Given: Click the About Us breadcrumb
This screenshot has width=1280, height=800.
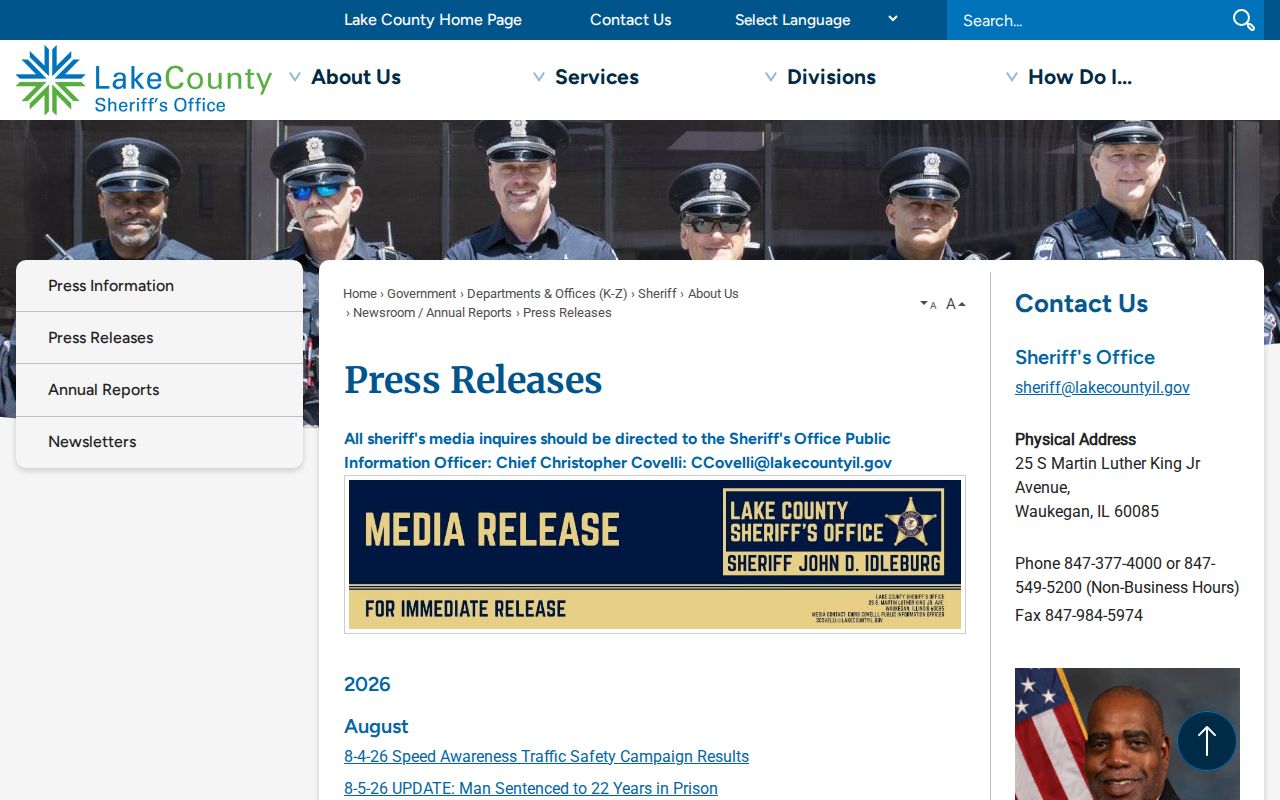Looking at the screenshot, I should coord(713,294).
